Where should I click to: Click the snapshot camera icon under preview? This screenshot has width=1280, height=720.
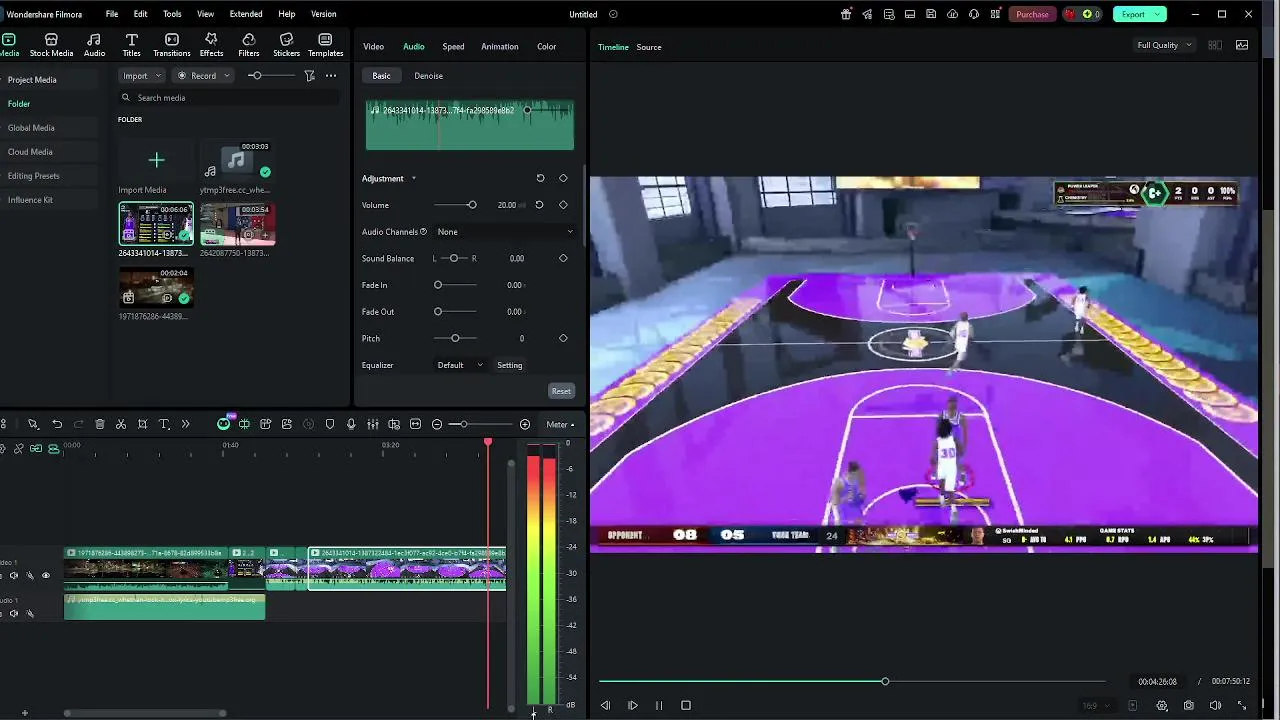(x=1189, y=705)
